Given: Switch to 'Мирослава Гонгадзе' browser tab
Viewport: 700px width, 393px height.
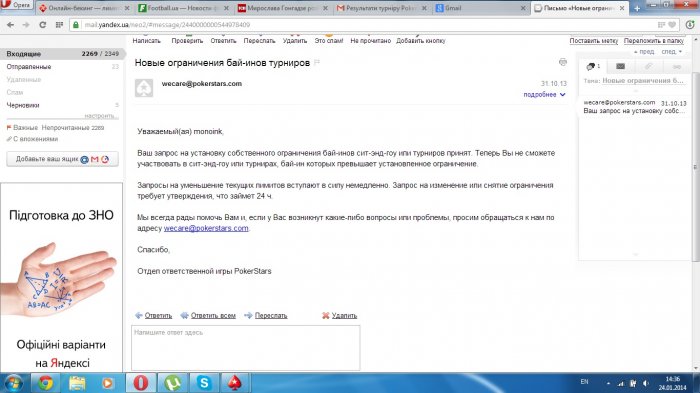Looking at the screenshot, I should pyautogui.click(x=282, y=8).
